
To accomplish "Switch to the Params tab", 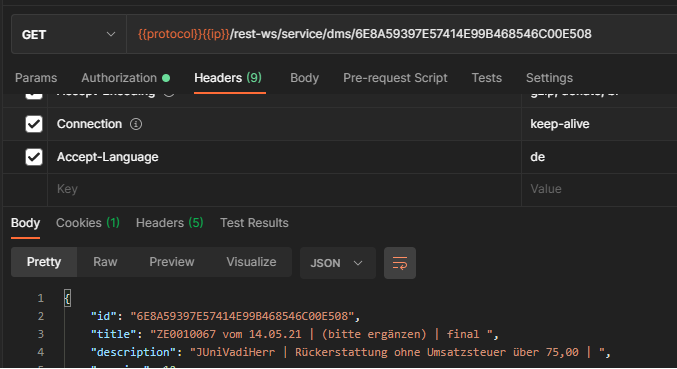I will pyautogui.click(x=36, y=78).
